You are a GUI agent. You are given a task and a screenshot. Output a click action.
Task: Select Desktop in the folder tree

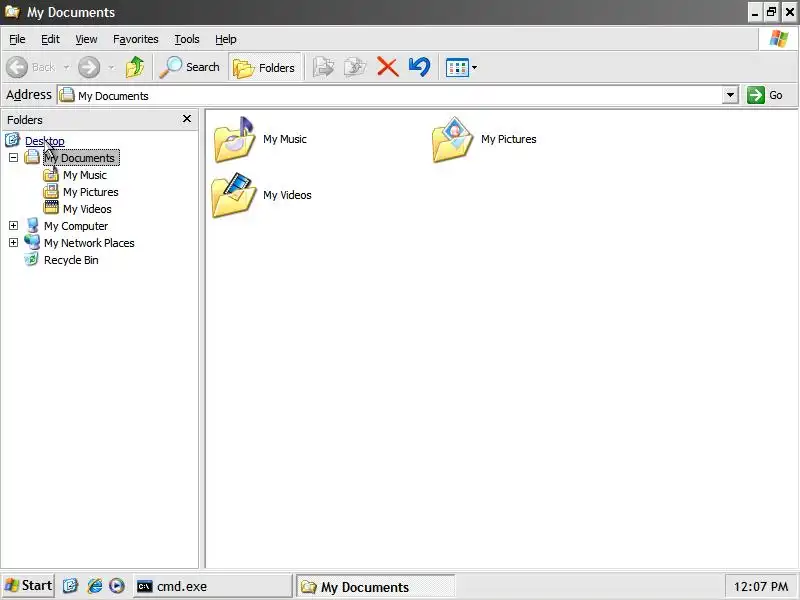(44, 141)
